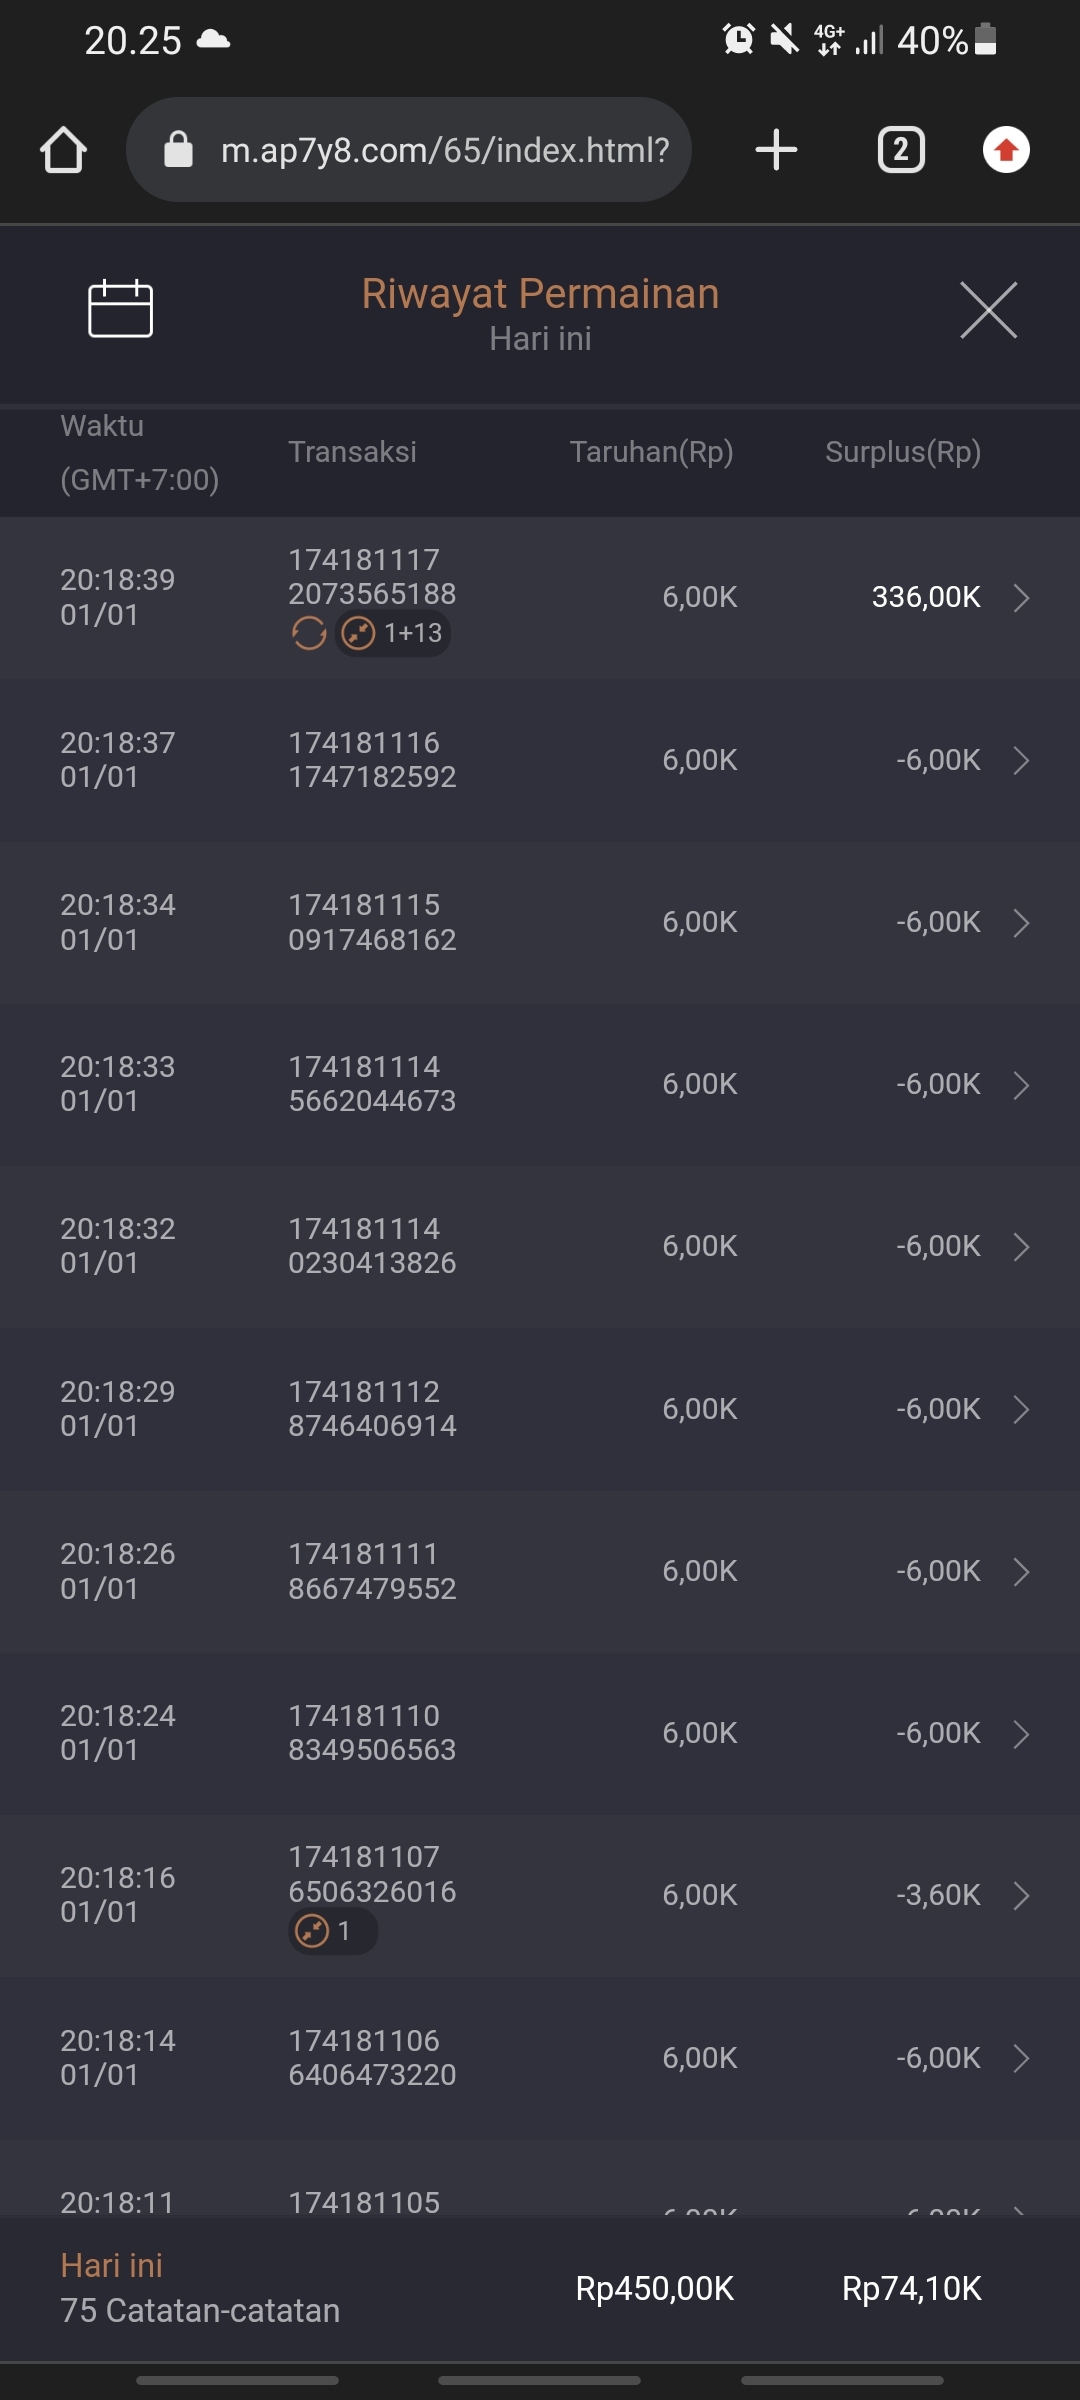Tap the free spin icon on 20:18:39 row

[309, 633]
